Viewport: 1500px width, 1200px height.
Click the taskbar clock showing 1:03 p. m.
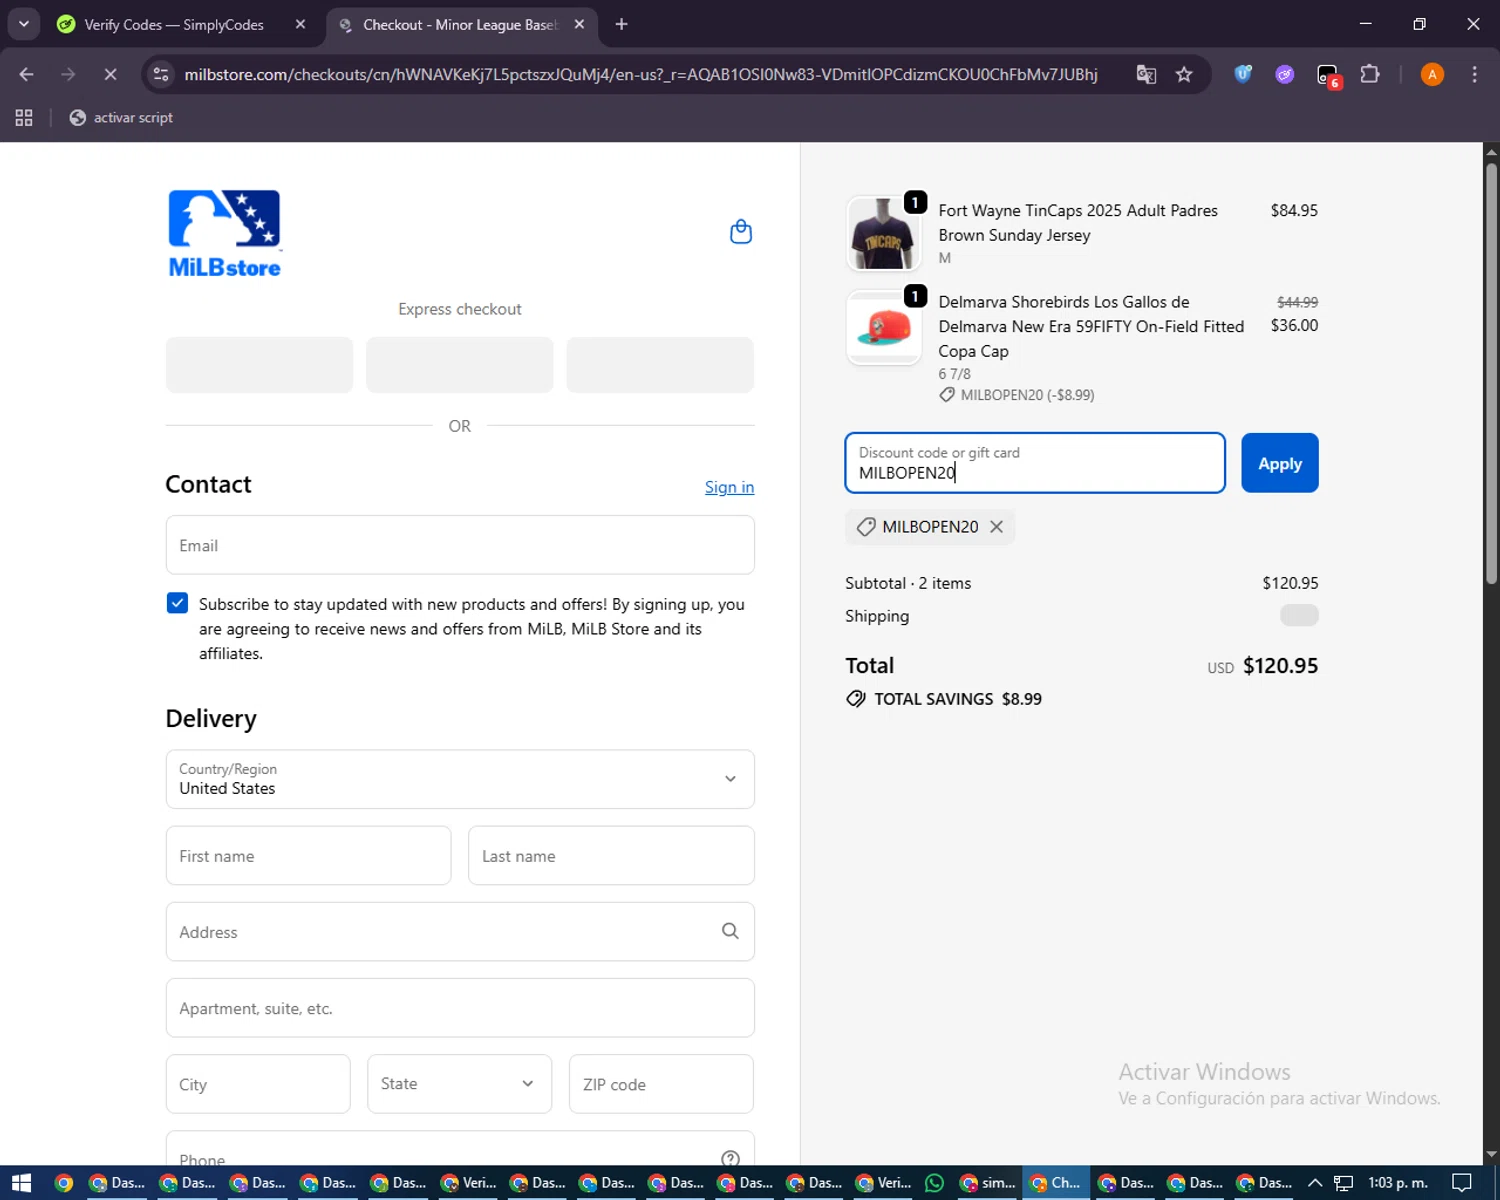1397,1183
